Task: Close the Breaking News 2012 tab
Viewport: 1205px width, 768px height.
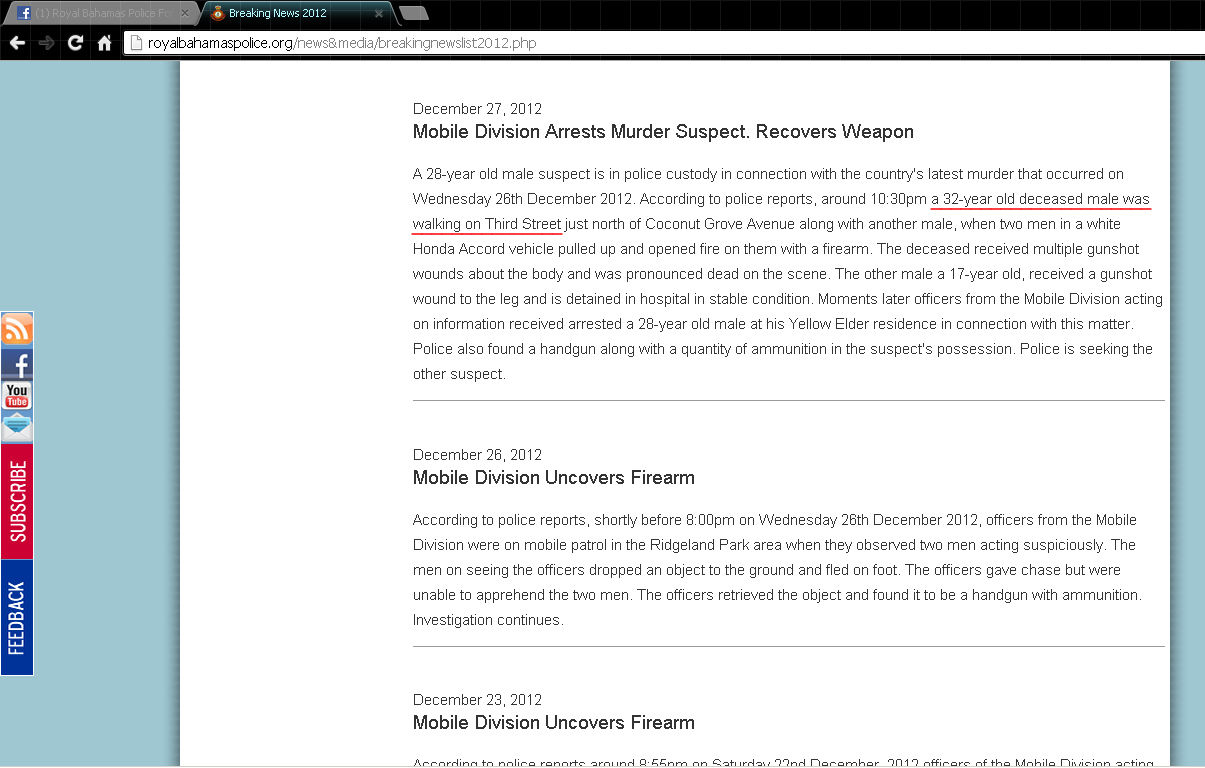Action: click(379, 14)
